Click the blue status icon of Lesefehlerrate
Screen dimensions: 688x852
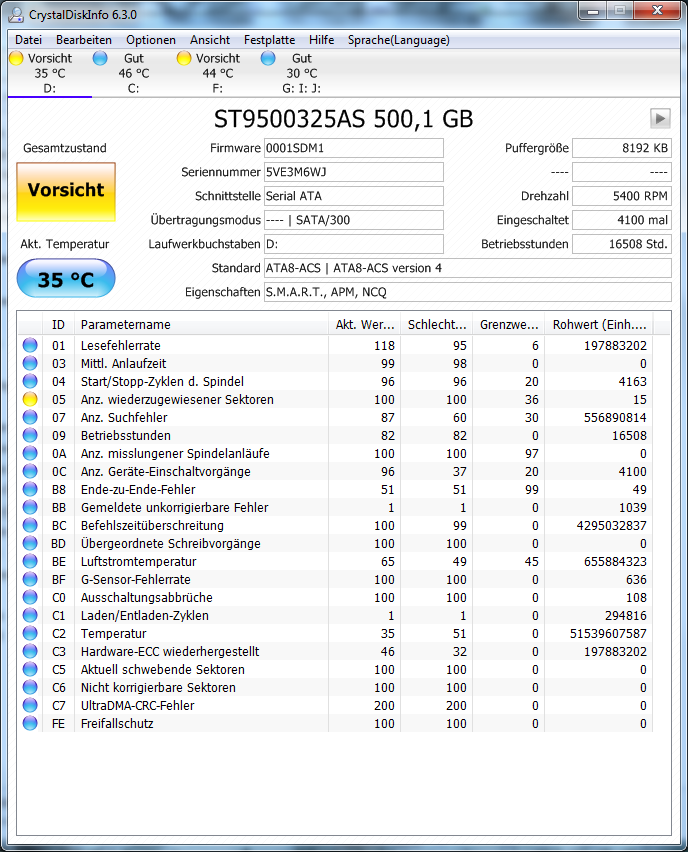(x=30, y=345)
